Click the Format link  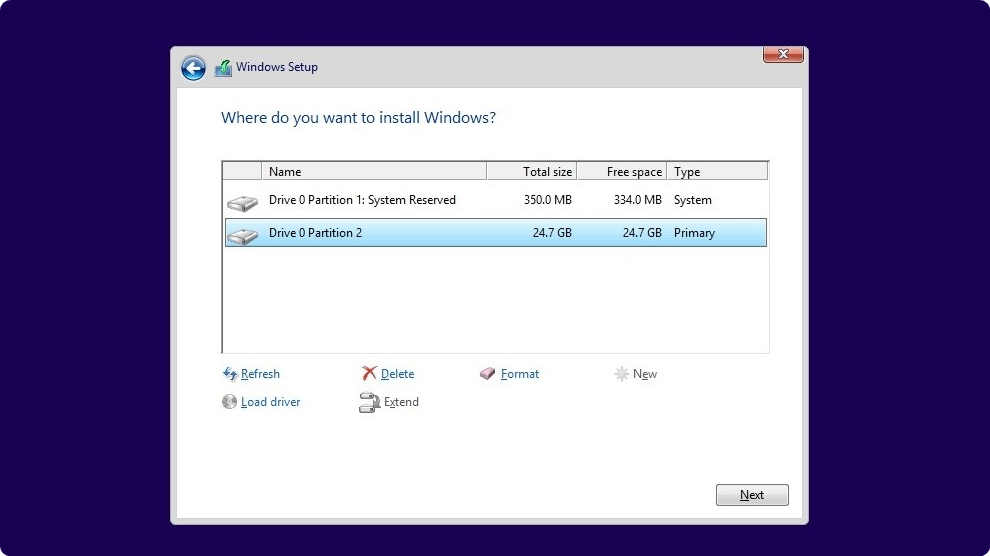tap(520, 374)
